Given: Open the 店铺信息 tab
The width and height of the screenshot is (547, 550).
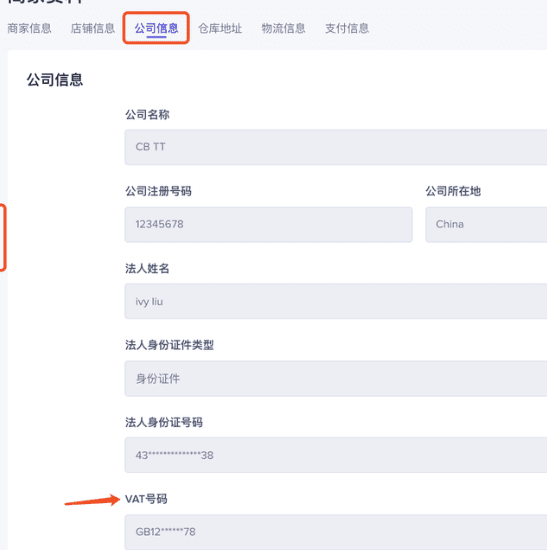Looking at the screenshot, I should click(x=93, y=28).
